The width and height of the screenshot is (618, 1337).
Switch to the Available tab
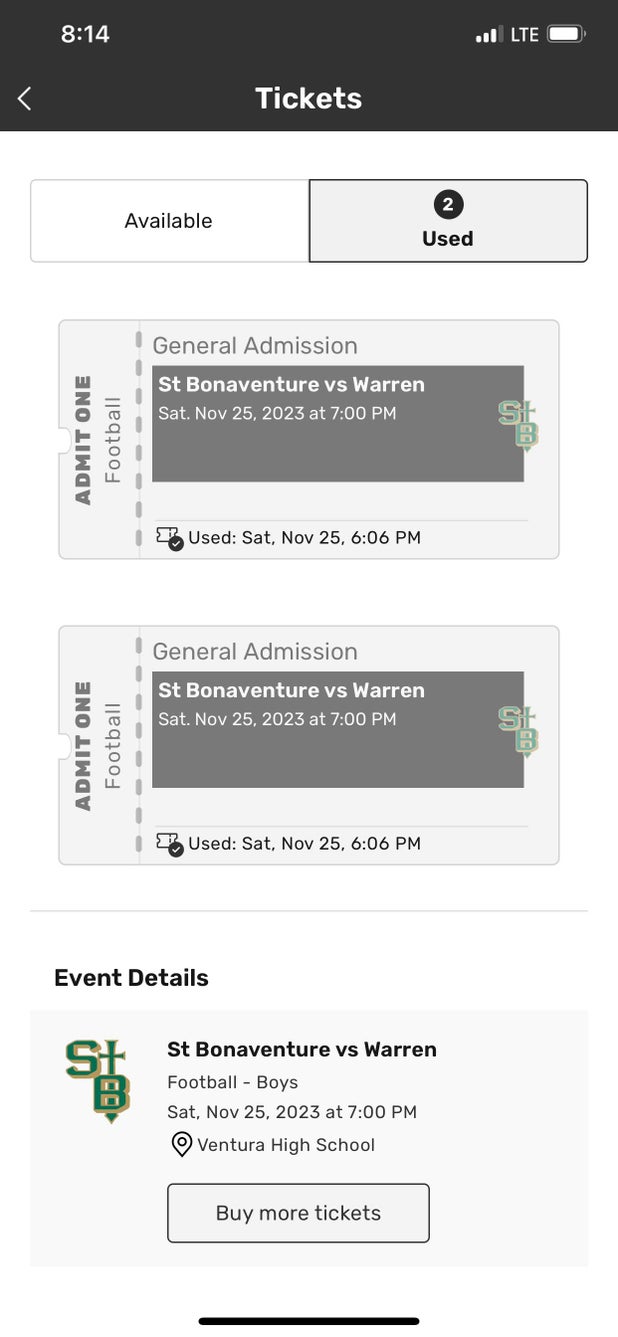169,221
